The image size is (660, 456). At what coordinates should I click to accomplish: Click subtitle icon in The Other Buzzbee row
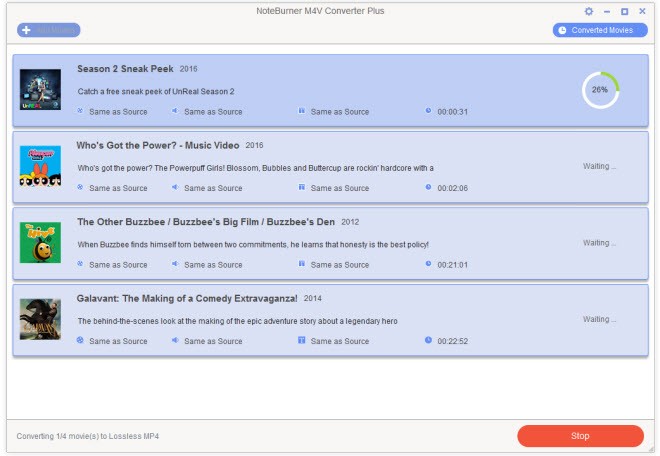pyautogui.click(x=301, y=264)
